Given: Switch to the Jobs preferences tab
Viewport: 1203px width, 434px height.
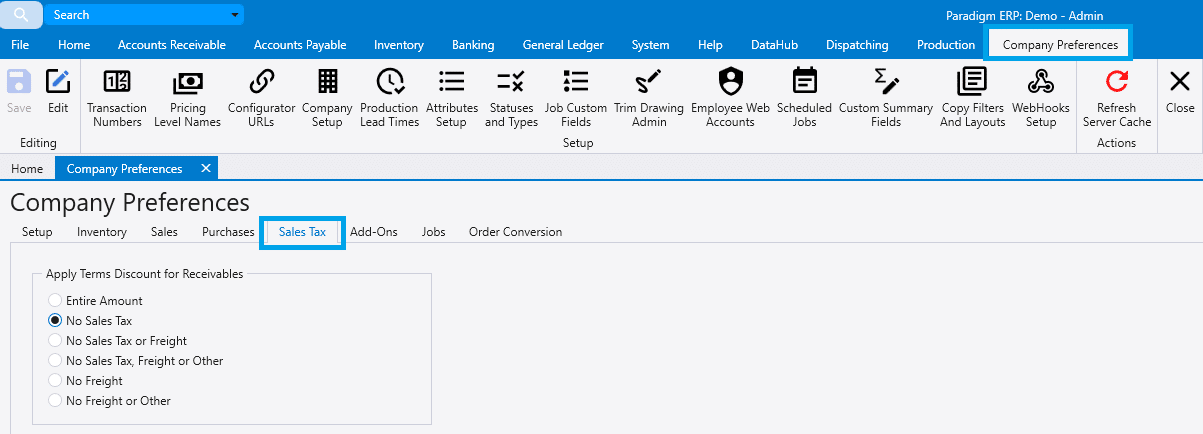Looking at the screenshot, I should coord(434,232).
